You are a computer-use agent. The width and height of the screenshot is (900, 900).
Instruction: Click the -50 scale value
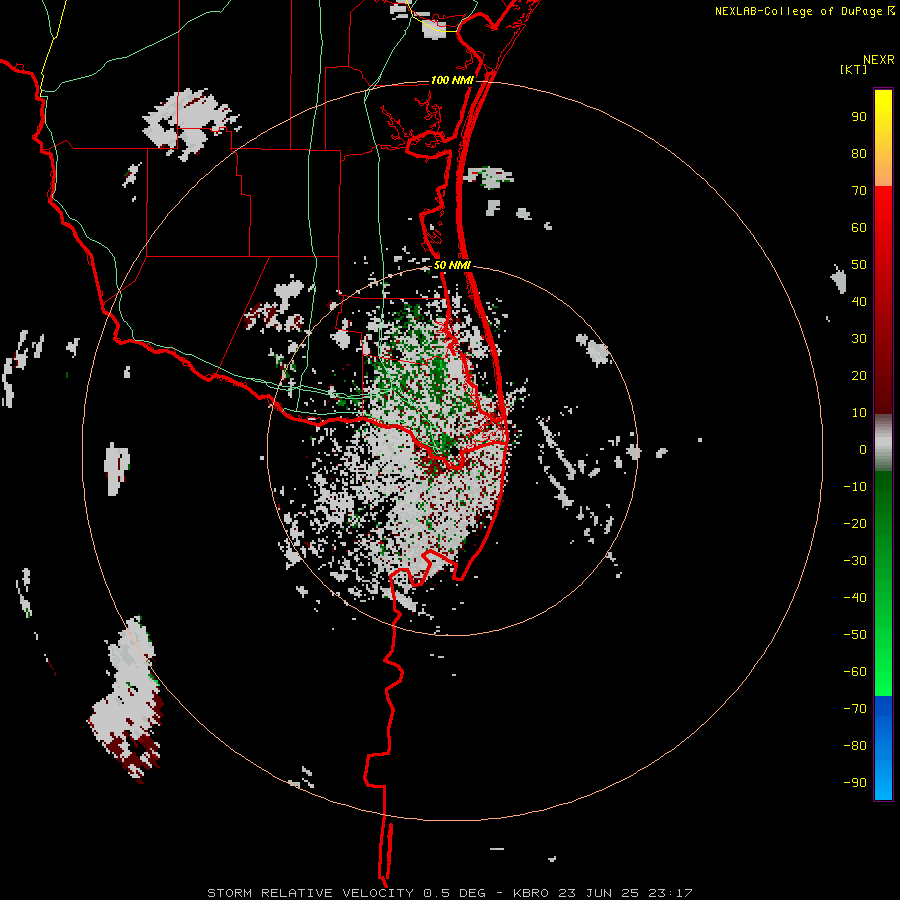tap(855, 635)
